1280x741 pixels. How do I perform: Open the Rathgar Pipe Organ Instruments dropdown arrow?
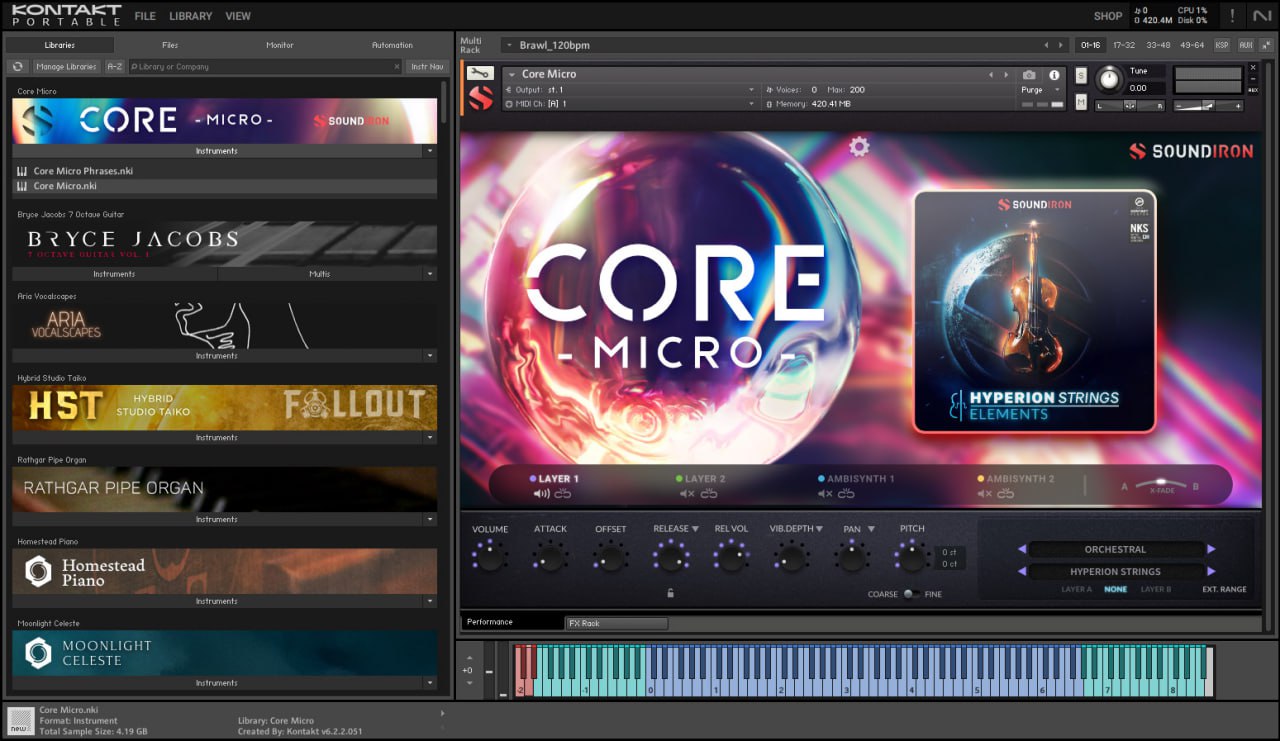point(430,520)
